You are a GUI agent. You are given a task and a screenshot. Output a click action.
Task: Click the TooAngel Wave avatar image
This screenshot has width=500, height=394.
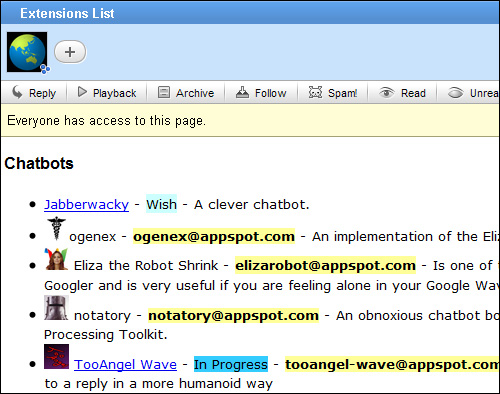[56, 357]
